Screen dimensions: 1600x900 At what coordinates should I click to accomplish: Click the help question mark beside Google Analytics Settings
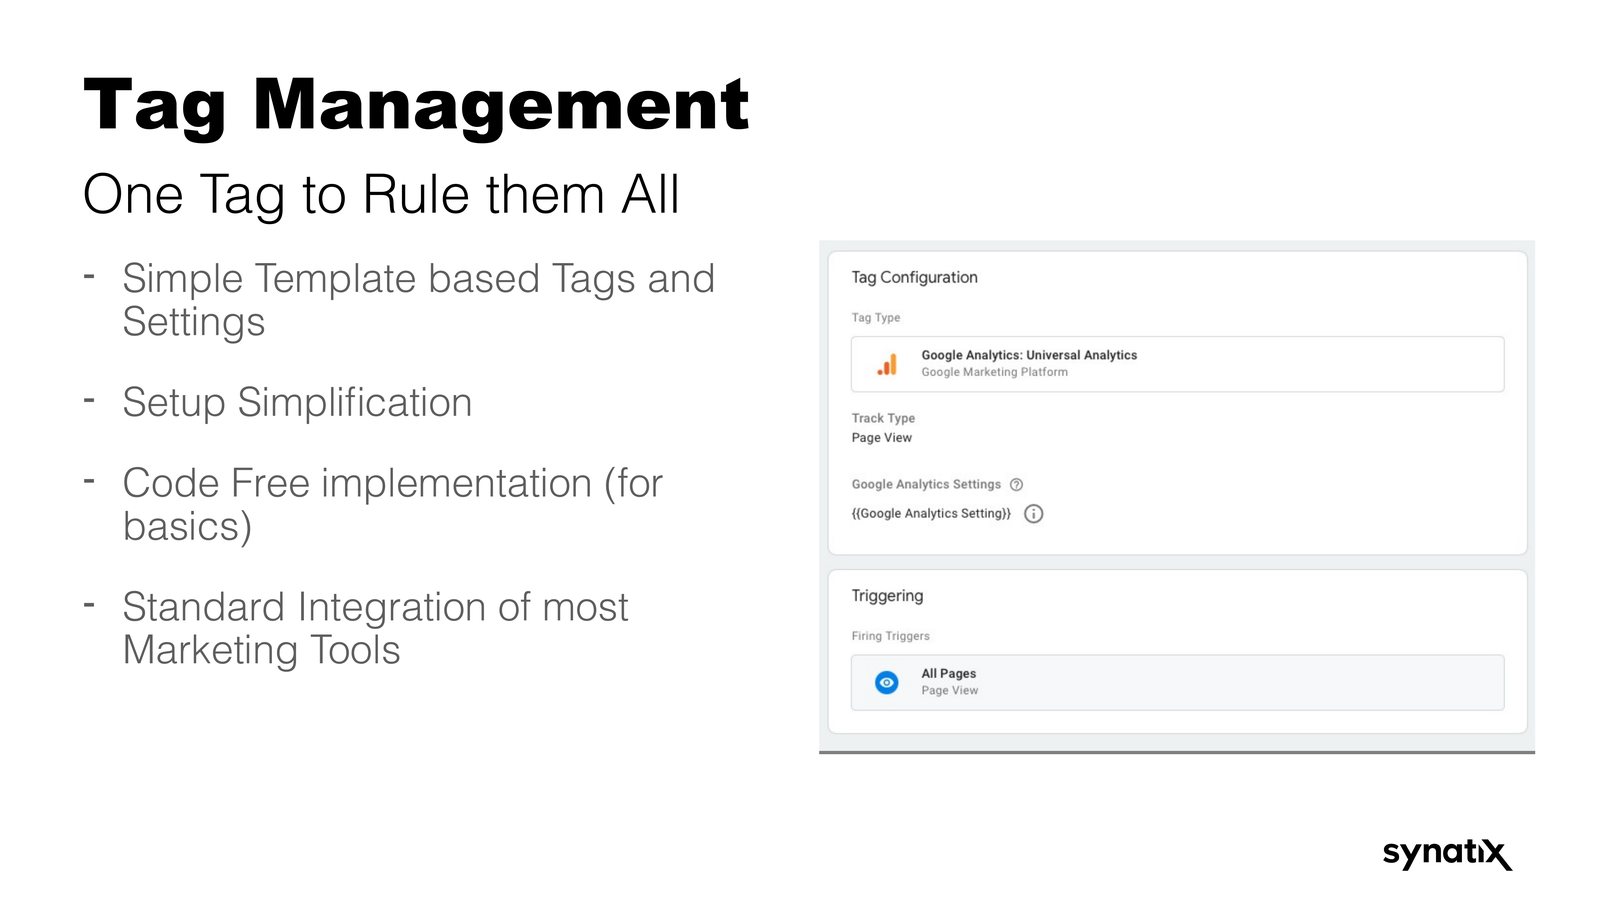(x=1016, y=485)
